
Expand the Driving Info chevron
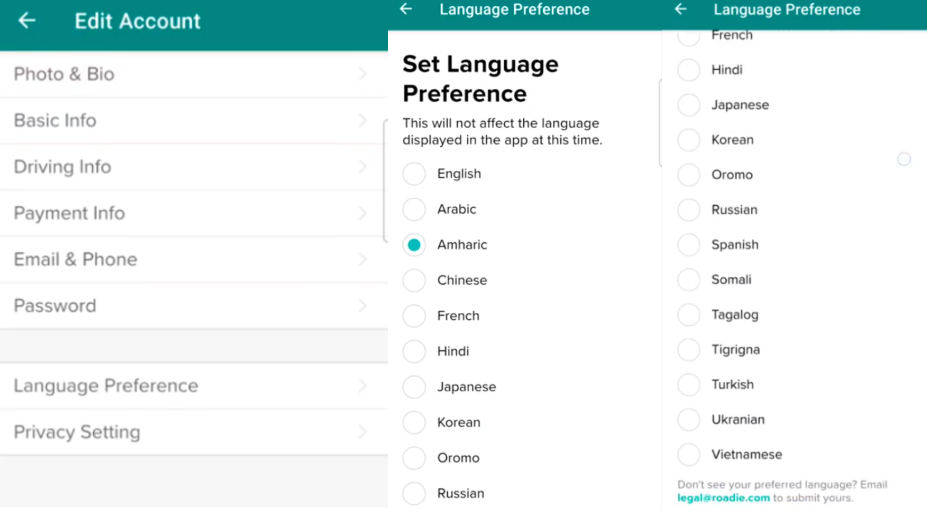362,167
